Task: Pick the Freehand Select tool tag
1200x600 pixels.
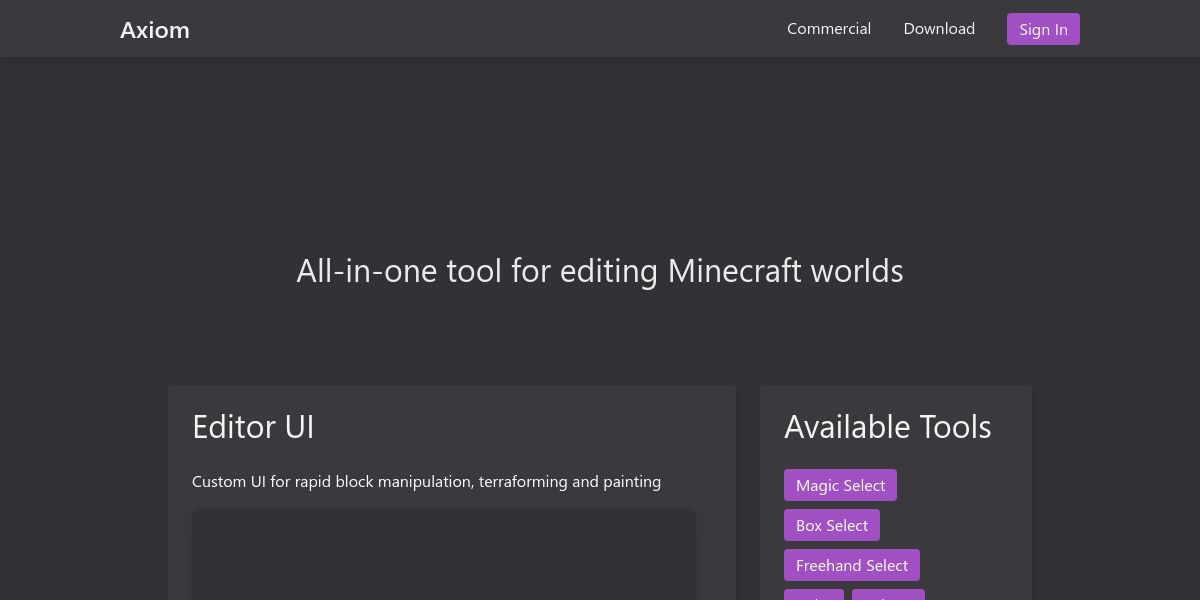Action: pos(852,565)
